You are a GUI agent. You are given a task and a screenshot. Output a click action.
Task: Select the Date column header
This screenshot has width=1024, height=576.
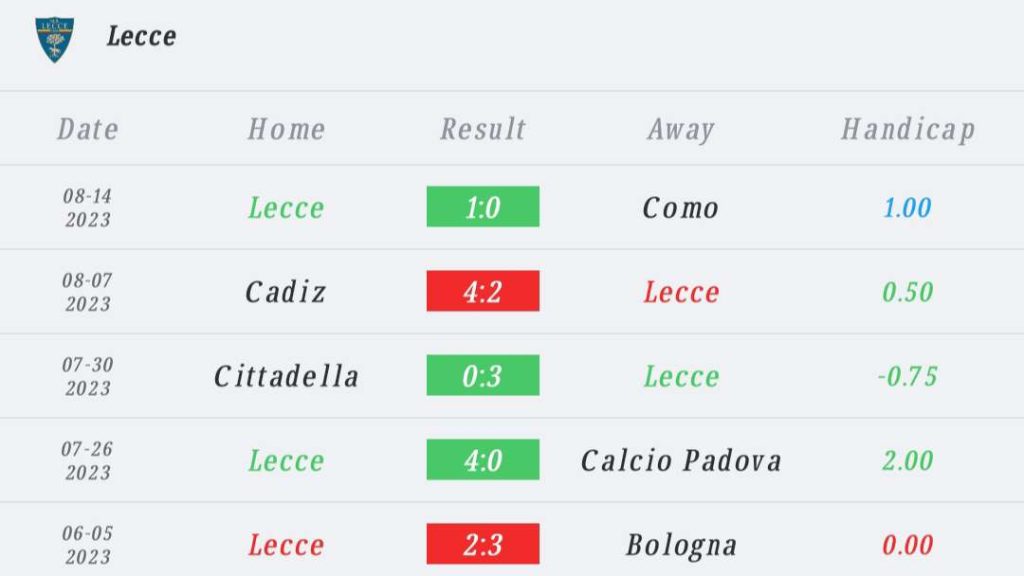[x=88, y=129]
